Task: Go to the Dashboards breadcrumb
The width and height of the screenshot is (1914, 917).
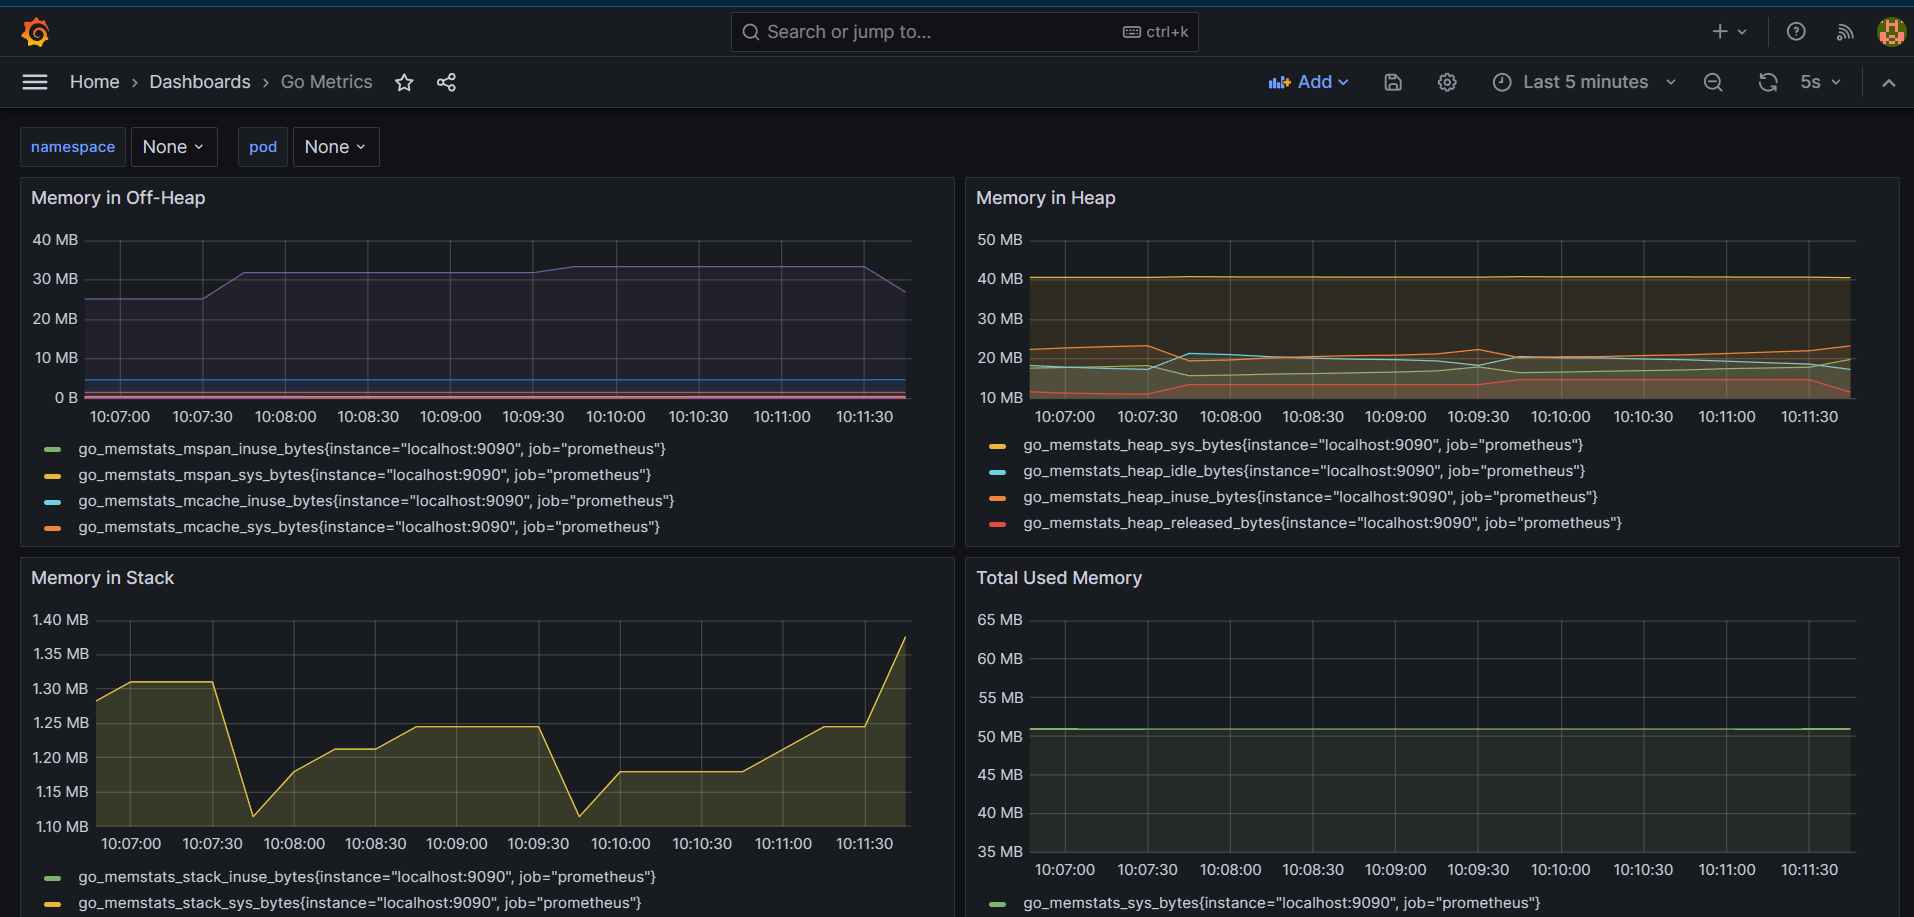Action: [200, 82]
